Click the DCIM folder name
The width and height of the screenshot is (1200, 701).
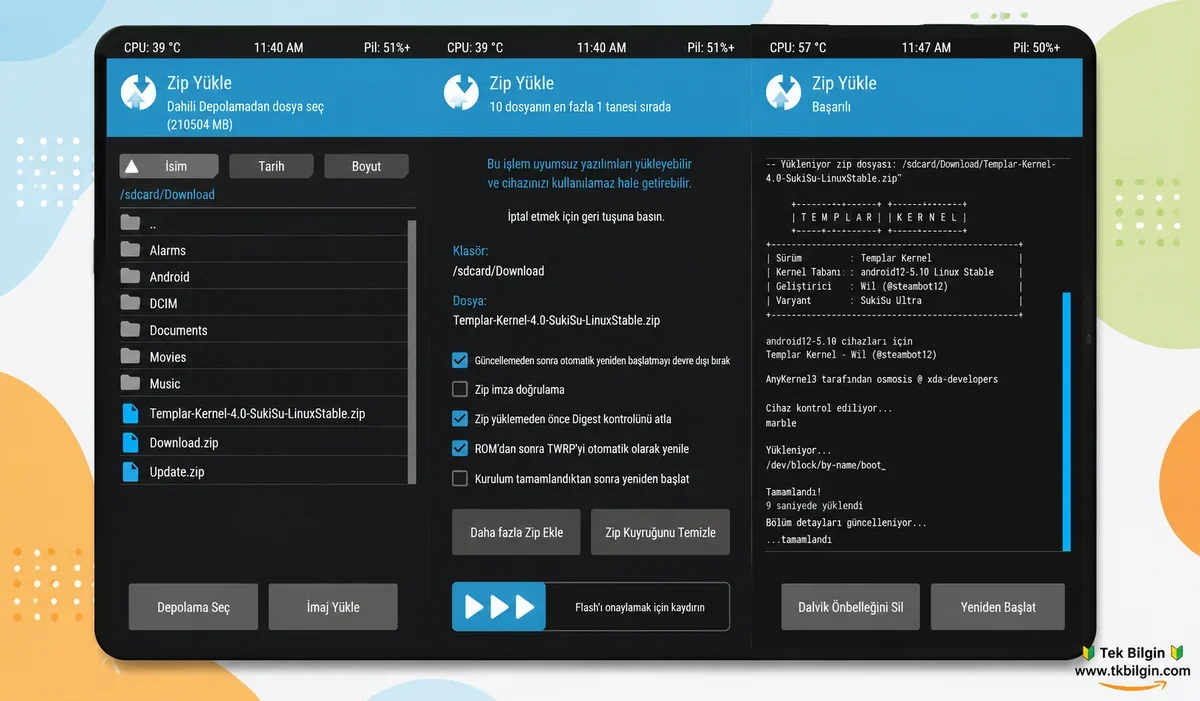164,303
